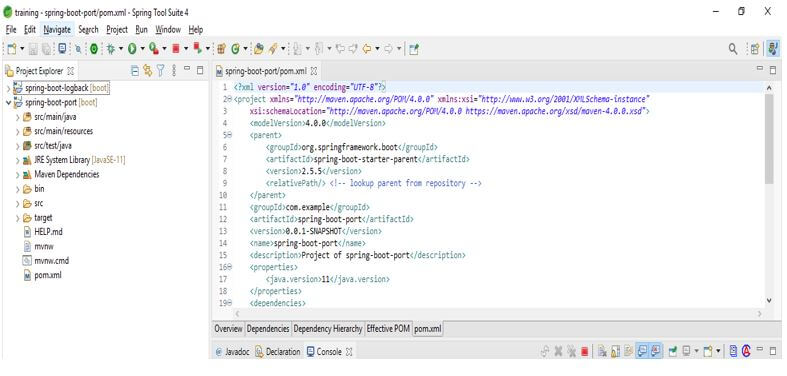Open the Boot Dashboard power icon
787x376 pixels.
(94, 49)
